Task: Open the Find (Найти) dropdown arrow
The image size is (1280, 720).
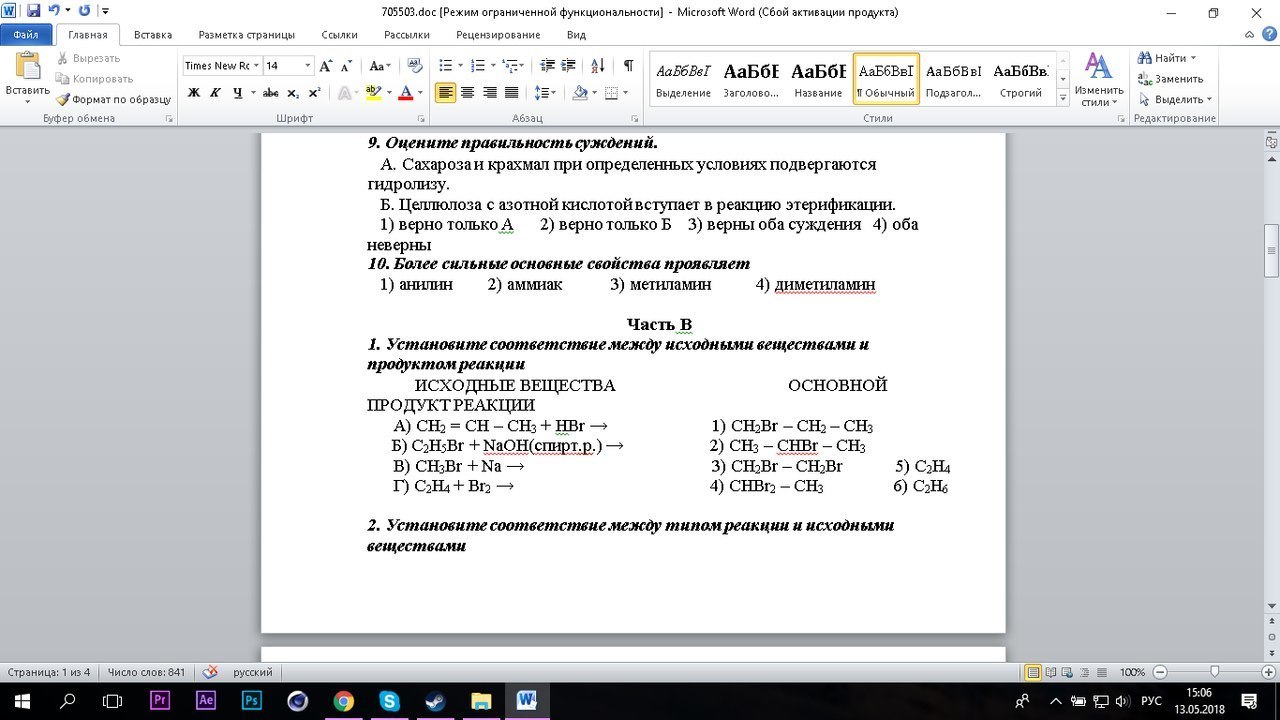Action: tap(1193, 58)
